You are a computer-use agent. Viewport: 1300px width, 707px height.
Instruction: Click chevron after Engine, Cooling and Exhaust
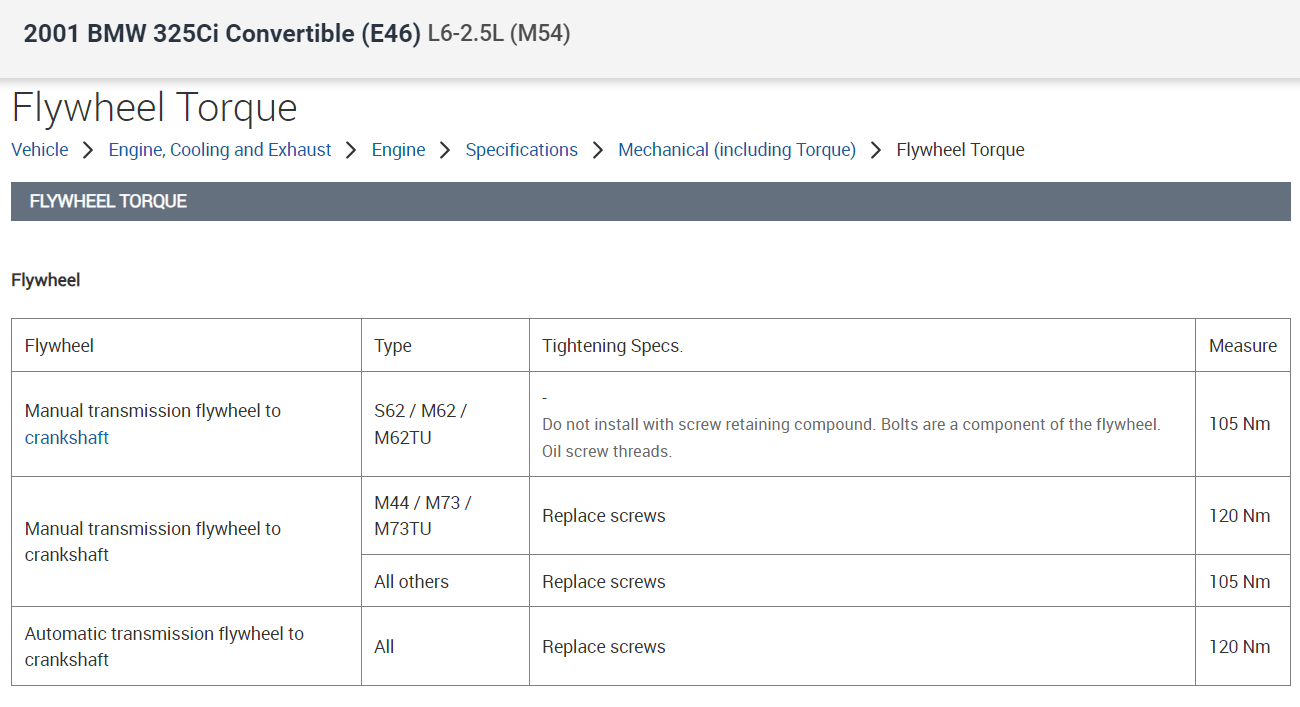(x=351, y=150)
